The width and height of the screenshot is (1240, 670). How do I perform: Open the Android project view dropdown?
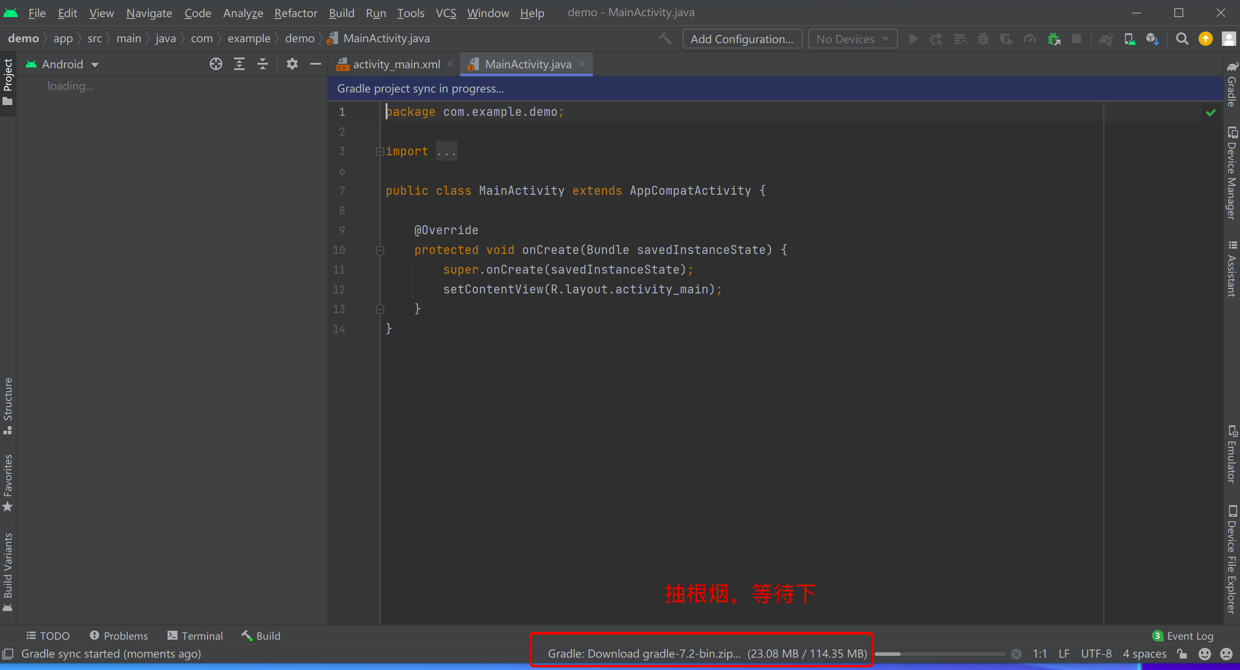[x=63, y=64]
